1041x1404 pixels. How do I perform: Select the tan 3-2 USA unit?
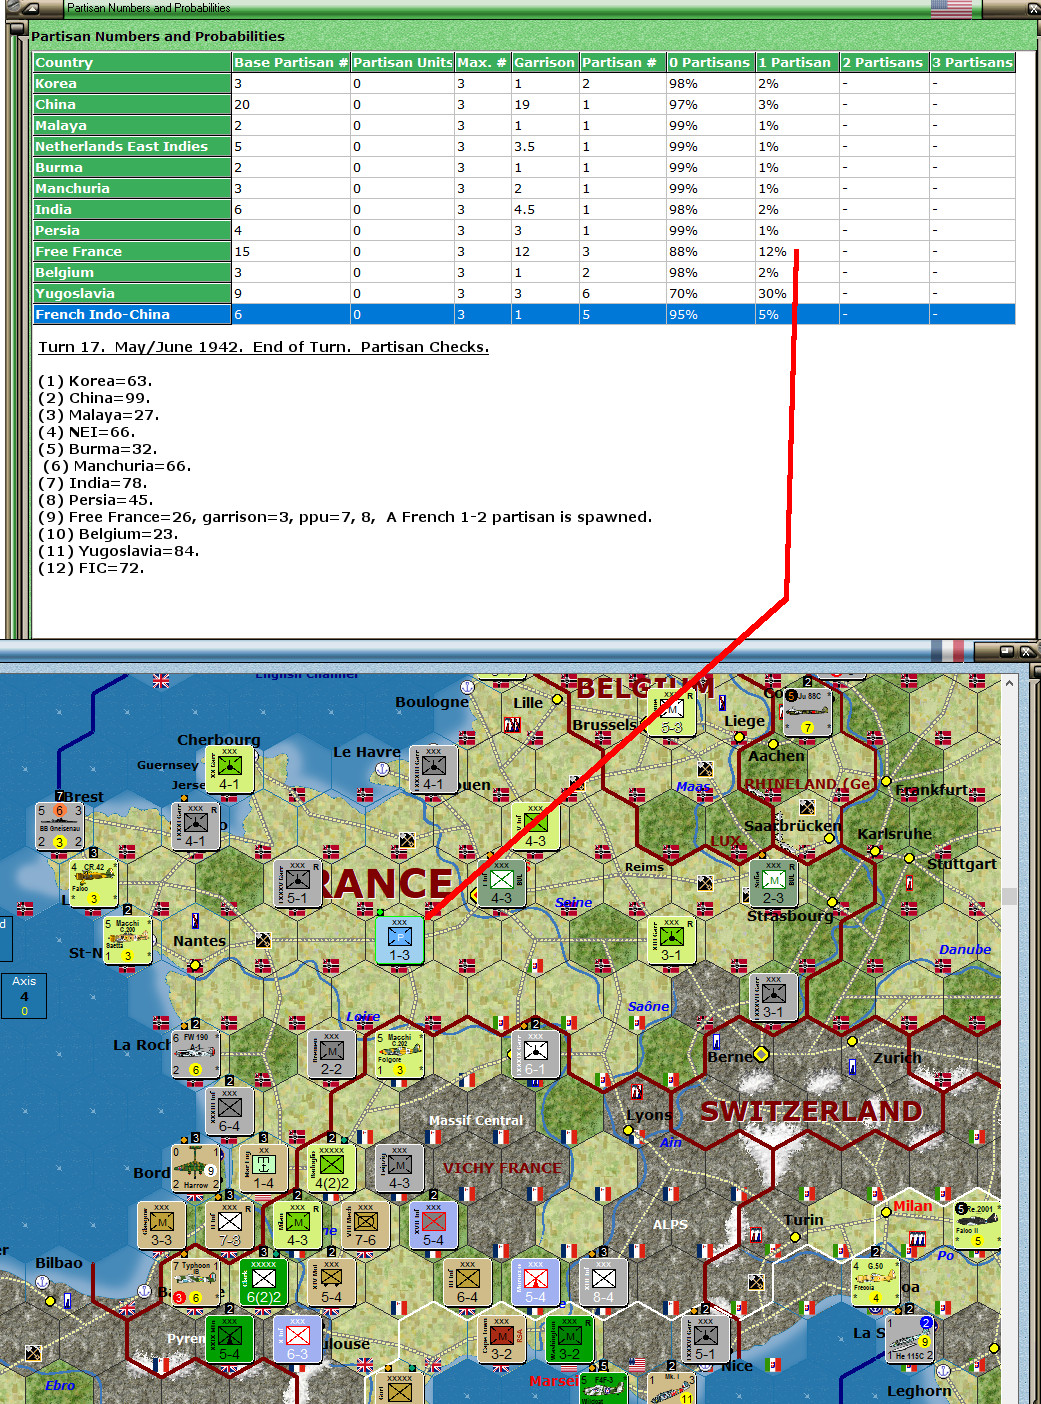501,1339
